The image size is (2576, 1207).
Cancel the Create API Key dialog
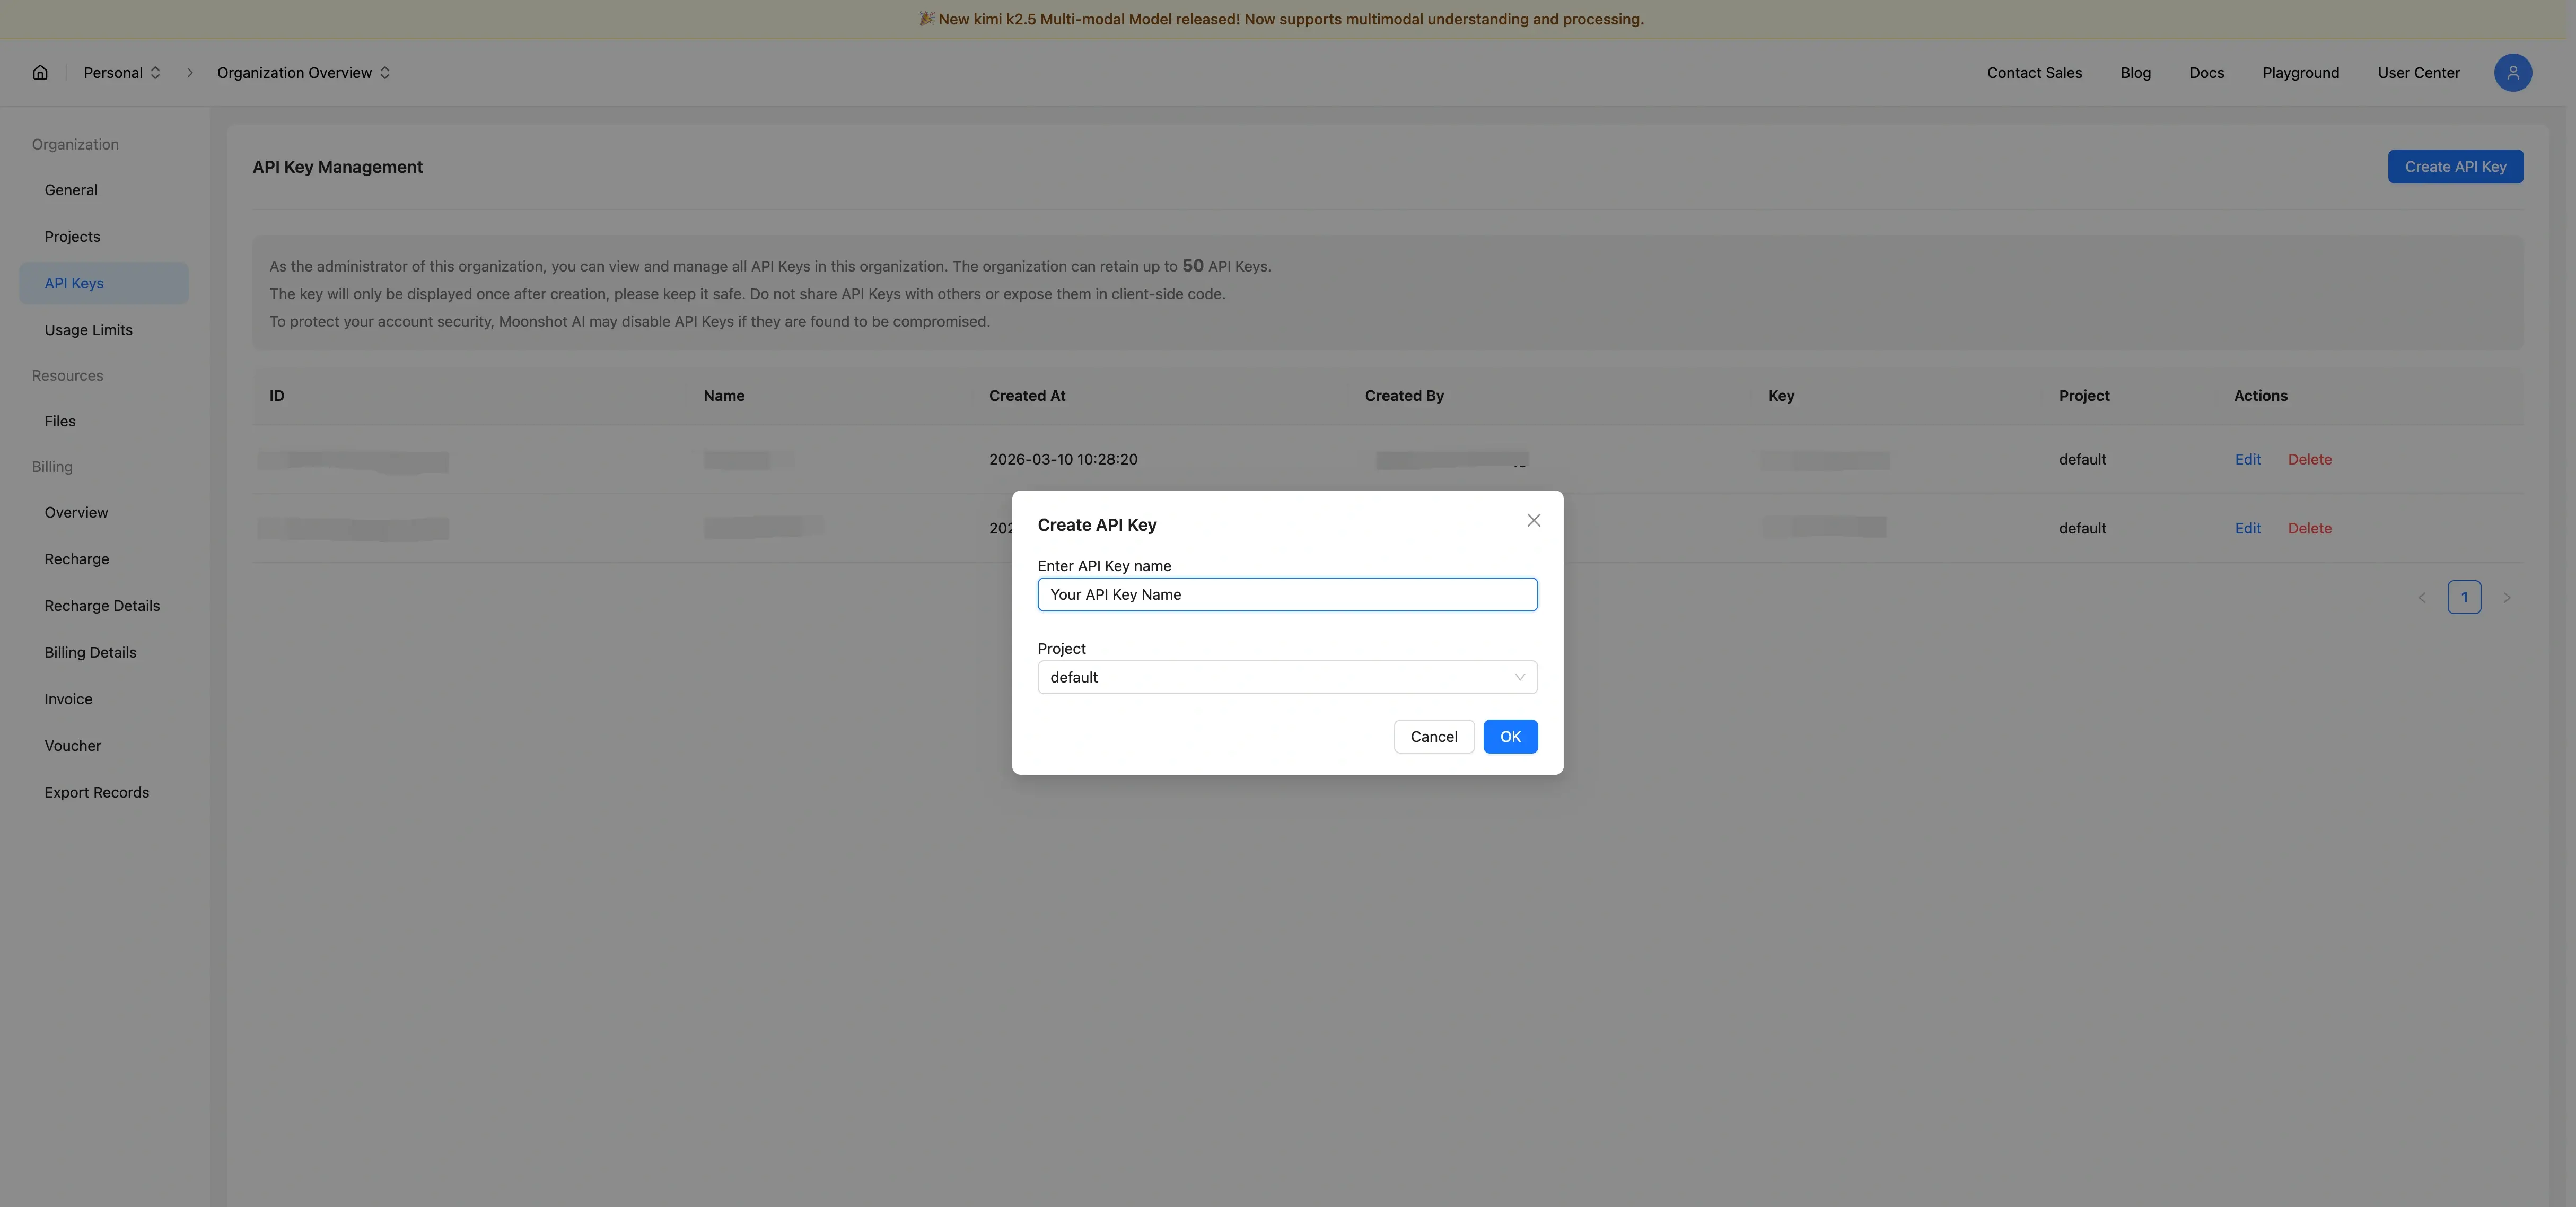[x=1433, y=736]
